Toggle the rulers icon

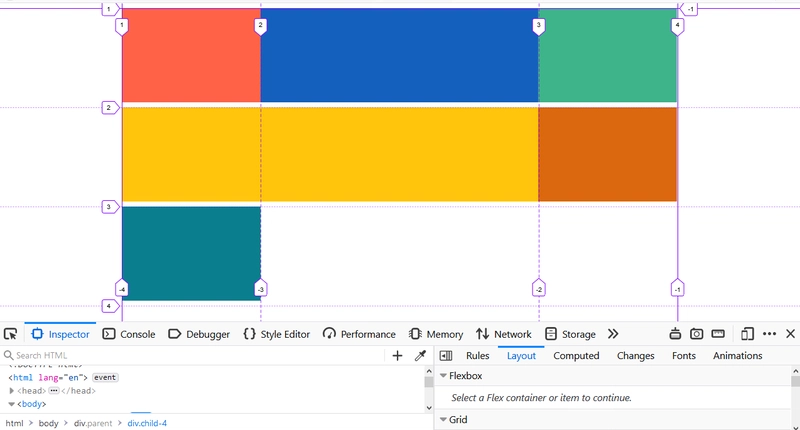pos(718,334)
